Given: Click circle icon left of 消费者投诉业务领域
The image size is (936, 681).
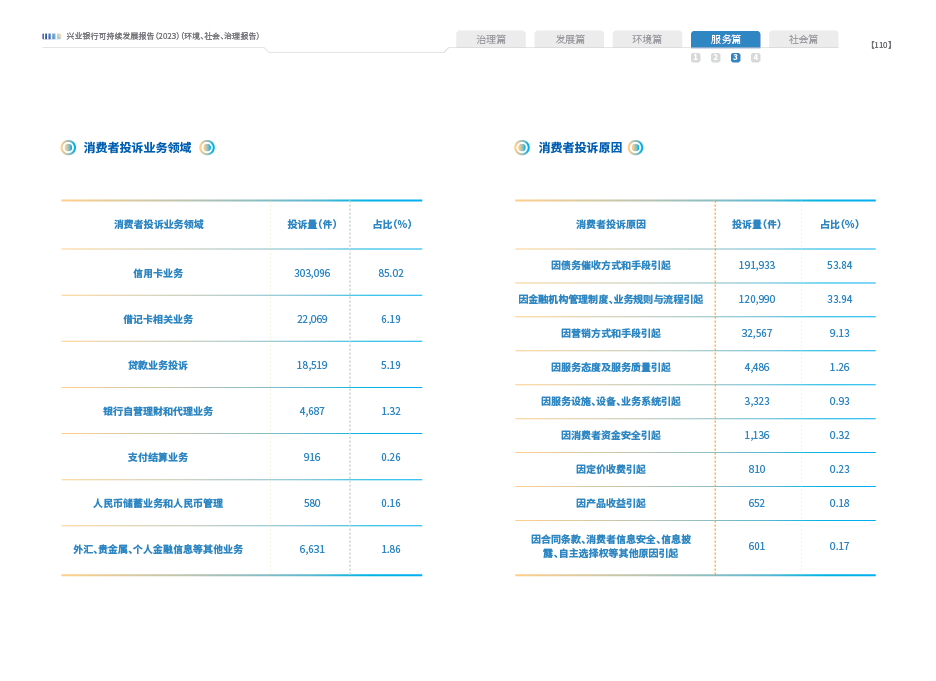Looking at the screenshot, I should (x=68, y=148).
